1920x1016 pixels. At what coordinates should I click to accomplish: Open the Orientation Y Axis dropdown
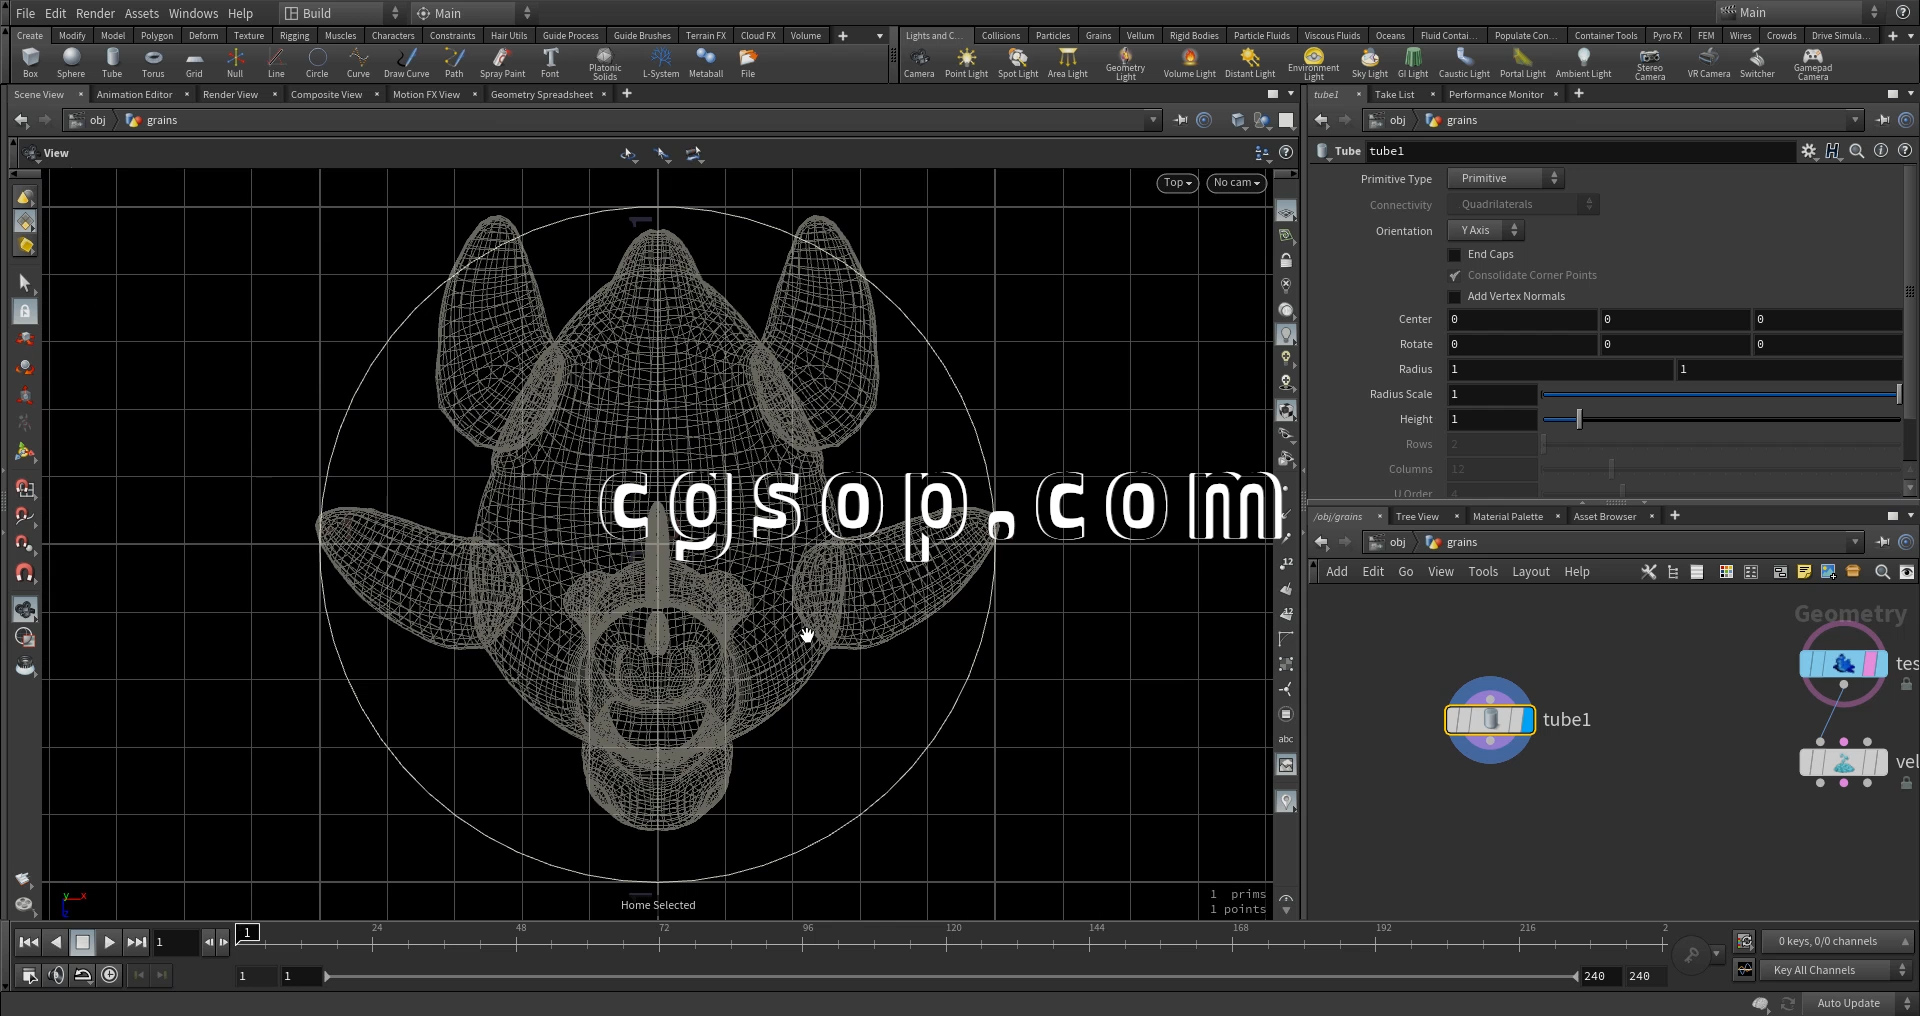(x=1485, y=230)
